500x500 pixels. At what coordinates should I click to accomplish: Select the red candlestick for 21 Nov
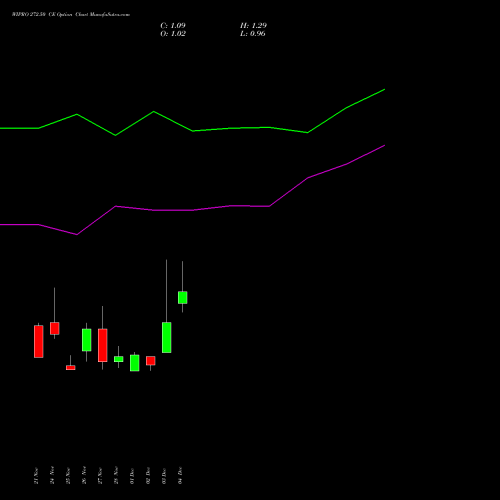click(x=39, y=341)
